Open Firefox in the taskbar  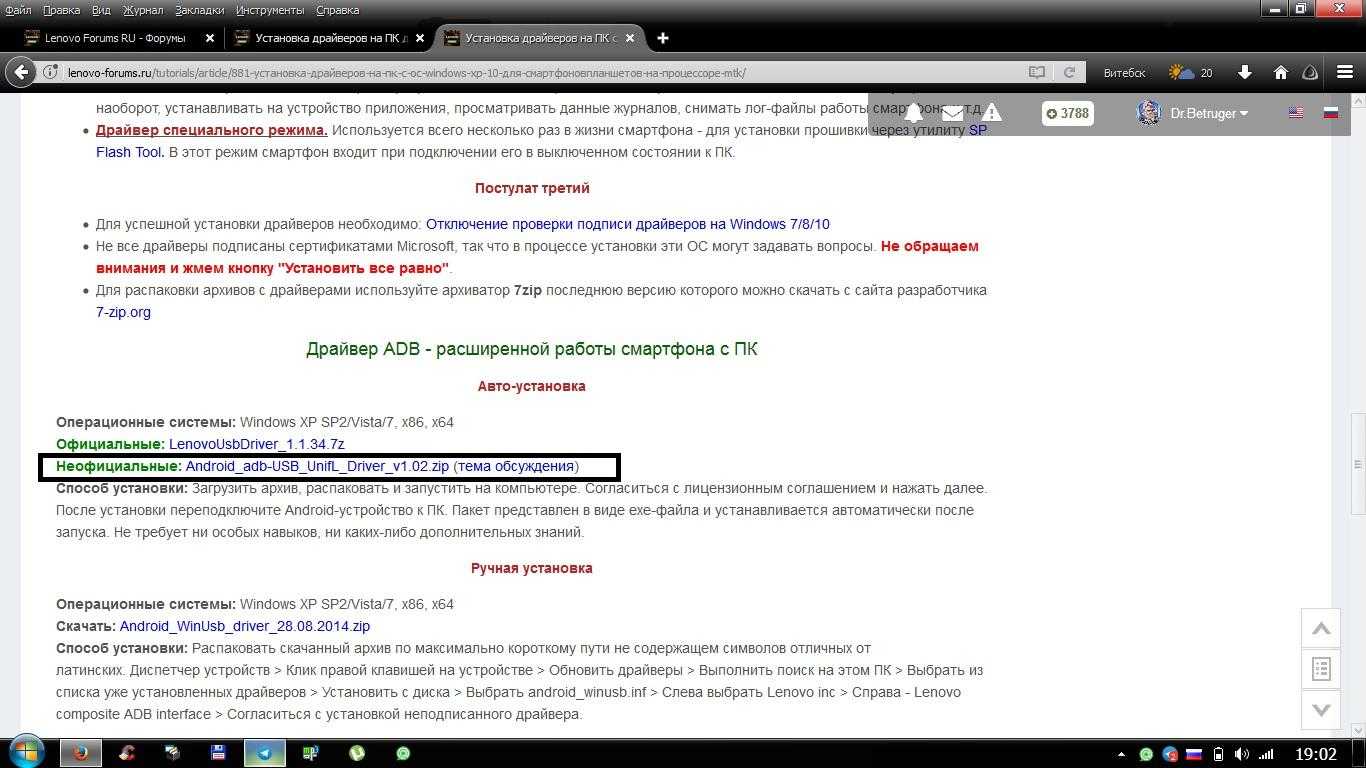[x=81, y=753]
